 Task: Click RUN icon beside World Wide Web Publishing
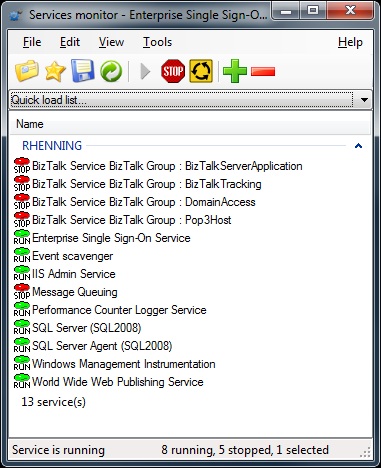coord(22,382)
